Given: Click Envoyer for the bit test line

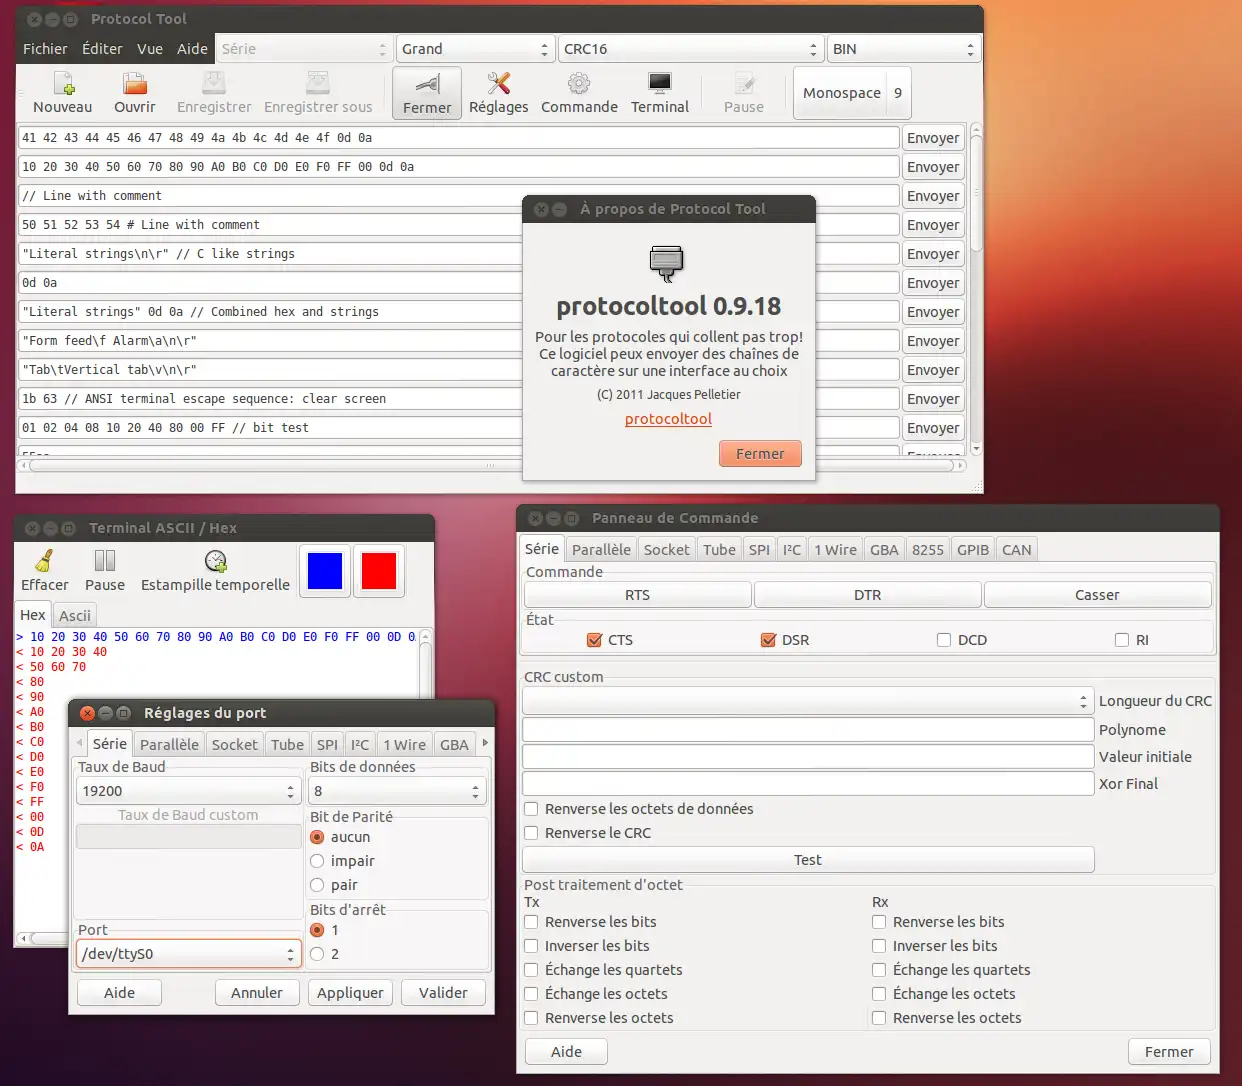Looking at the screenshot, I should tap(933, 428).
